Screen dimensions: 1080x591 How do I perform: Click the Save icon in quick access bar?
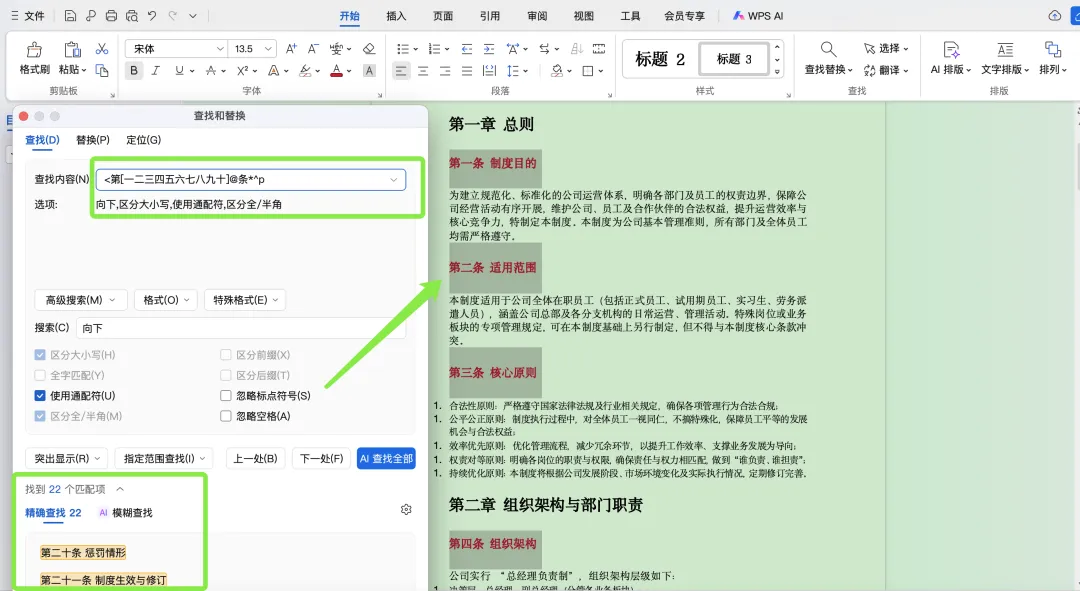pos(70,15)
